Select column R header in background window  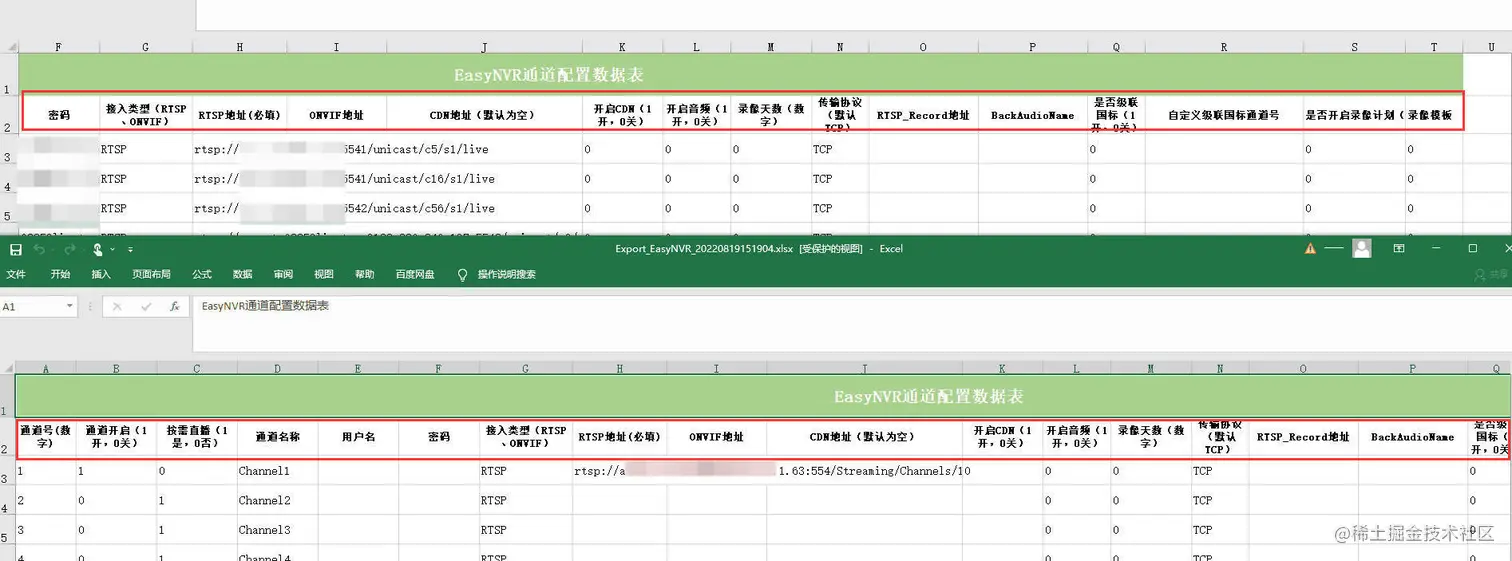(x=1224, y=47)
